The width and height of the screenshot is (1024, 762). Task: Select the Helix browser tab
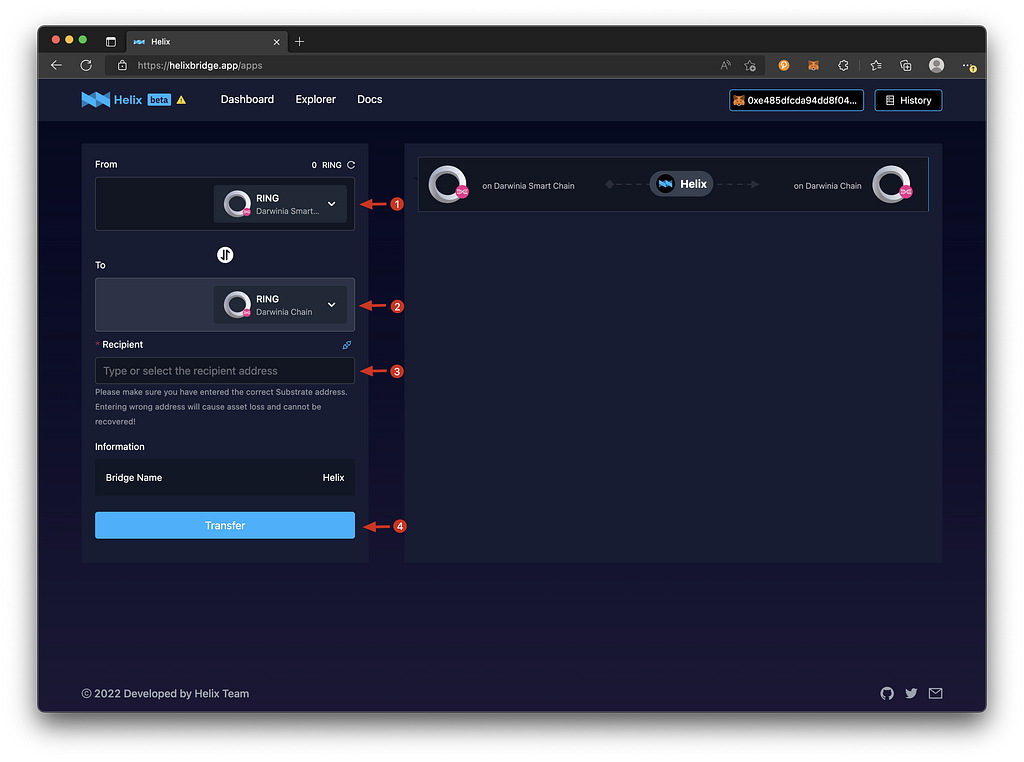206,42
